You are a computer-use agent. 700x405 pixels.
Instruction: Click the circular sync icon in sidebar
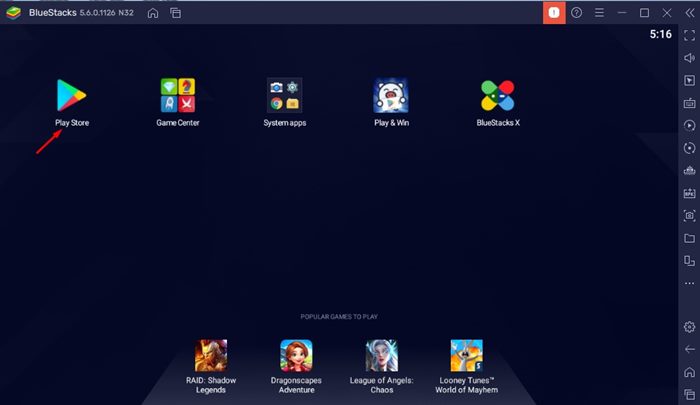point(689,148)
